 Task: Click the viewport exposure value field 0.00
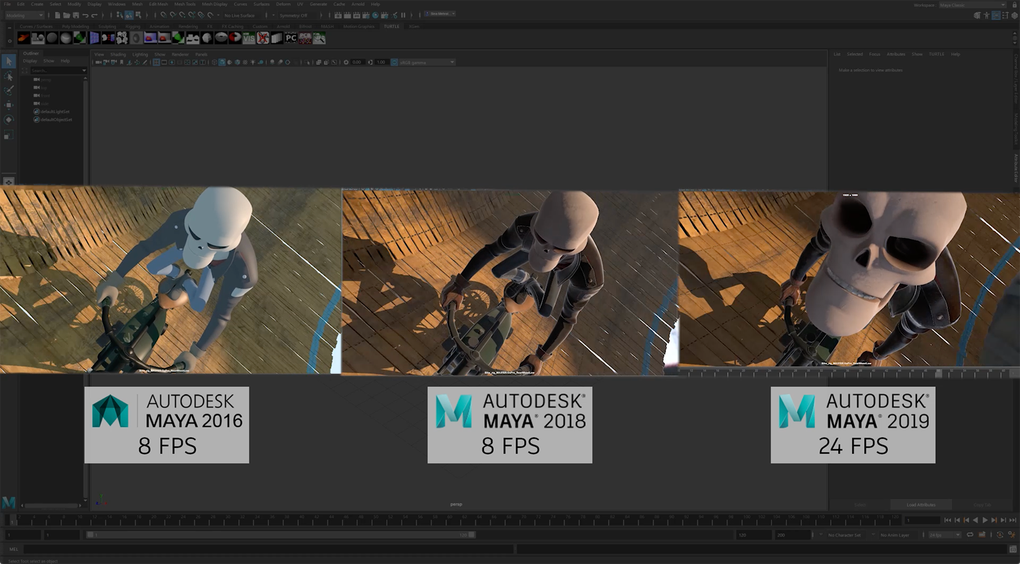point(356,62)
